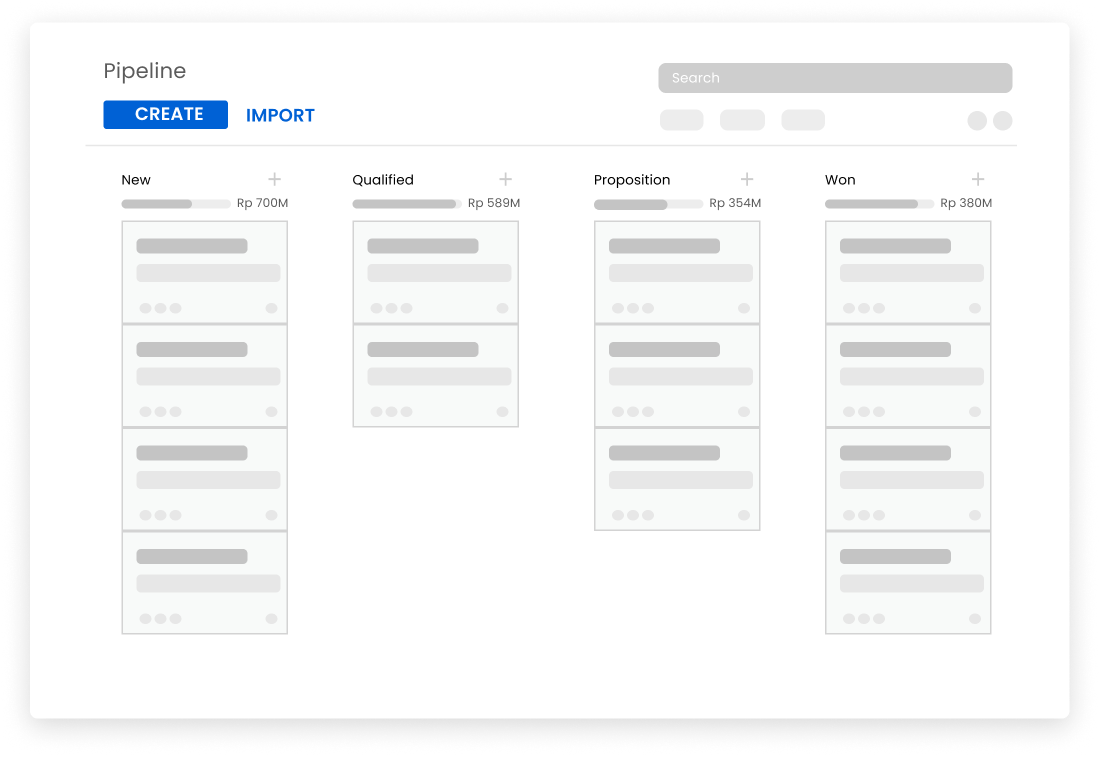Click the CREATE button
Image resolution: width=1100 pixels, height=757 pixels.
(x=166, y=115)
